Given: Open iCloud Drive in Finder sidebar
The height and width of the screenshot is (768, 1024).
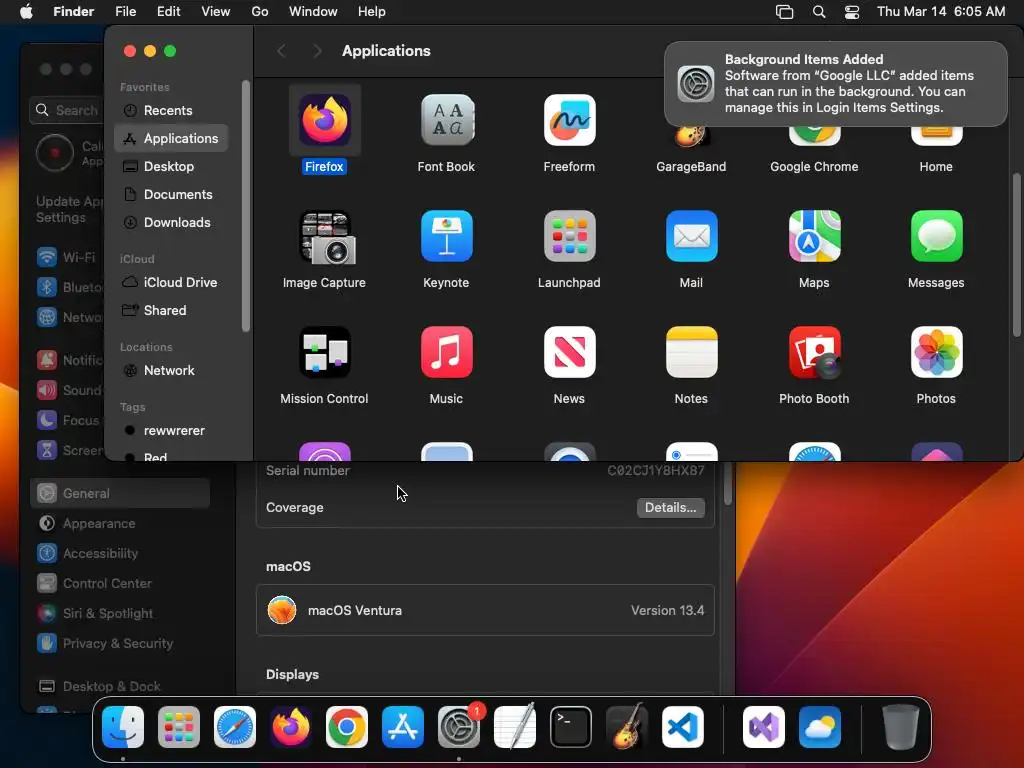Looking at the screenshot, I should click(171, 283).
